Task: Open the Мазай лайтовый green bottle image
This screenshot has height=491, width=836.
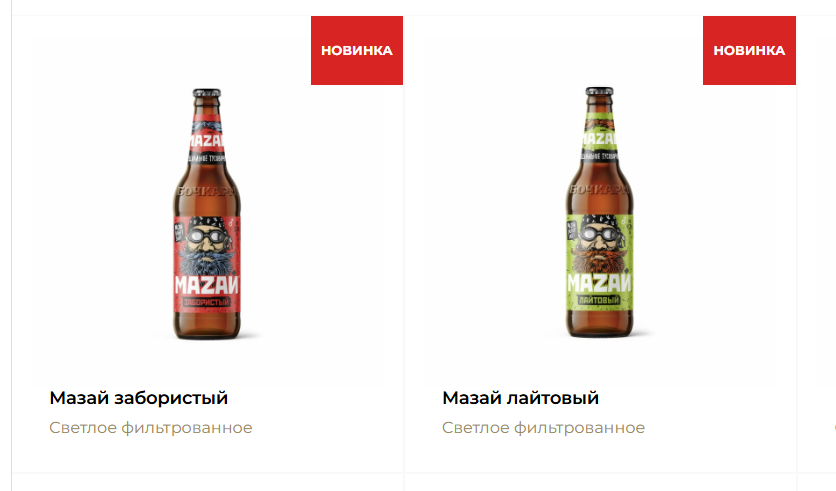Action: coord(599,212)
